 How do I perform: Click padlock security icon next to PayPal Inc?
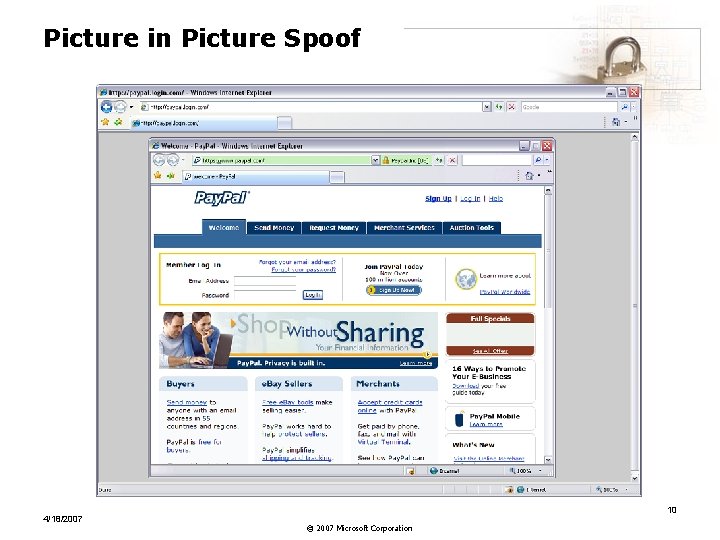[x=386, y=160]
